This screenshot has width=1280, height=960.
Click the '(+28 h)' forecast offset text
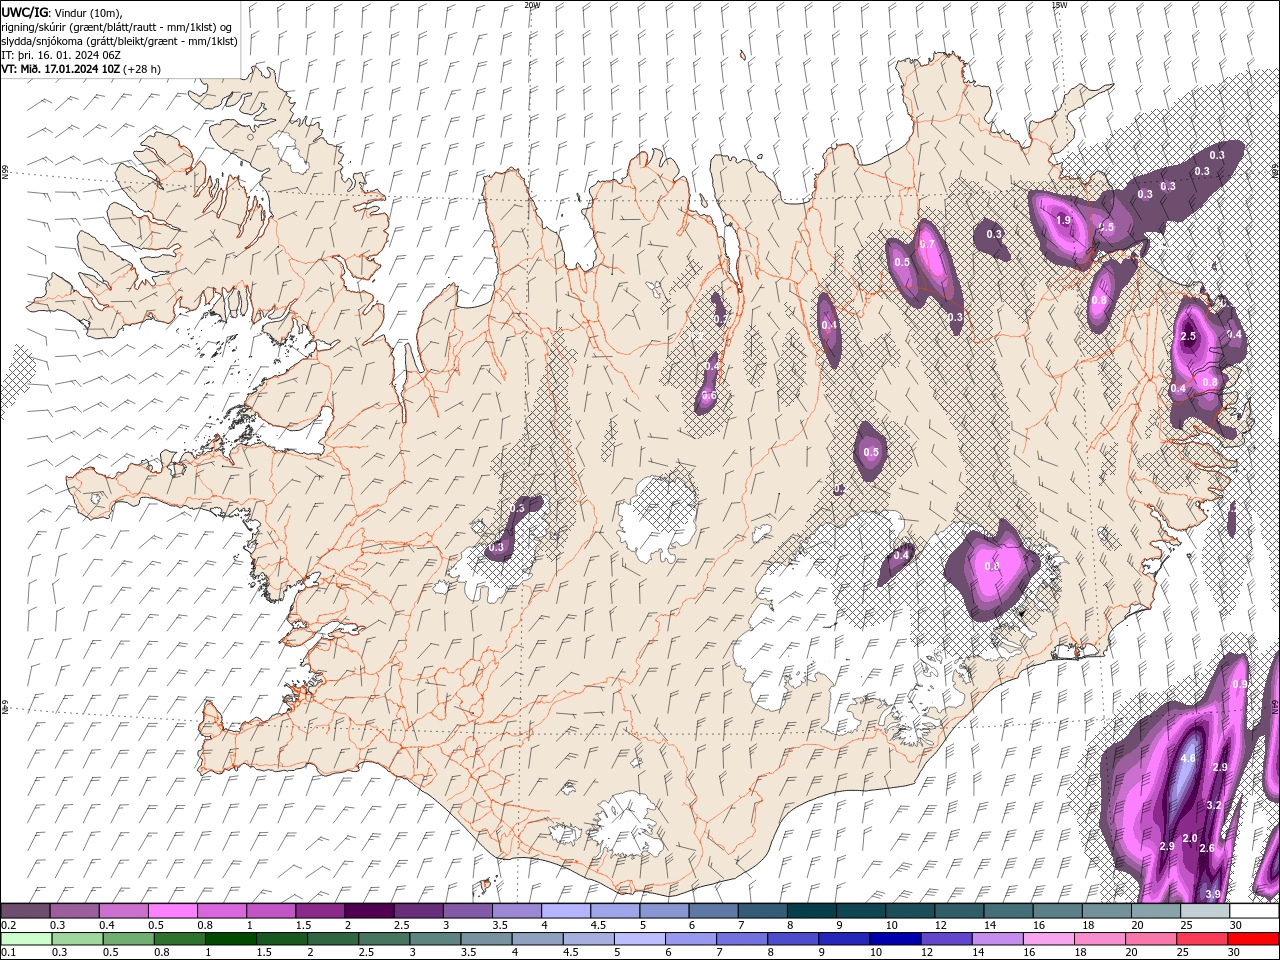coord(142,69)
